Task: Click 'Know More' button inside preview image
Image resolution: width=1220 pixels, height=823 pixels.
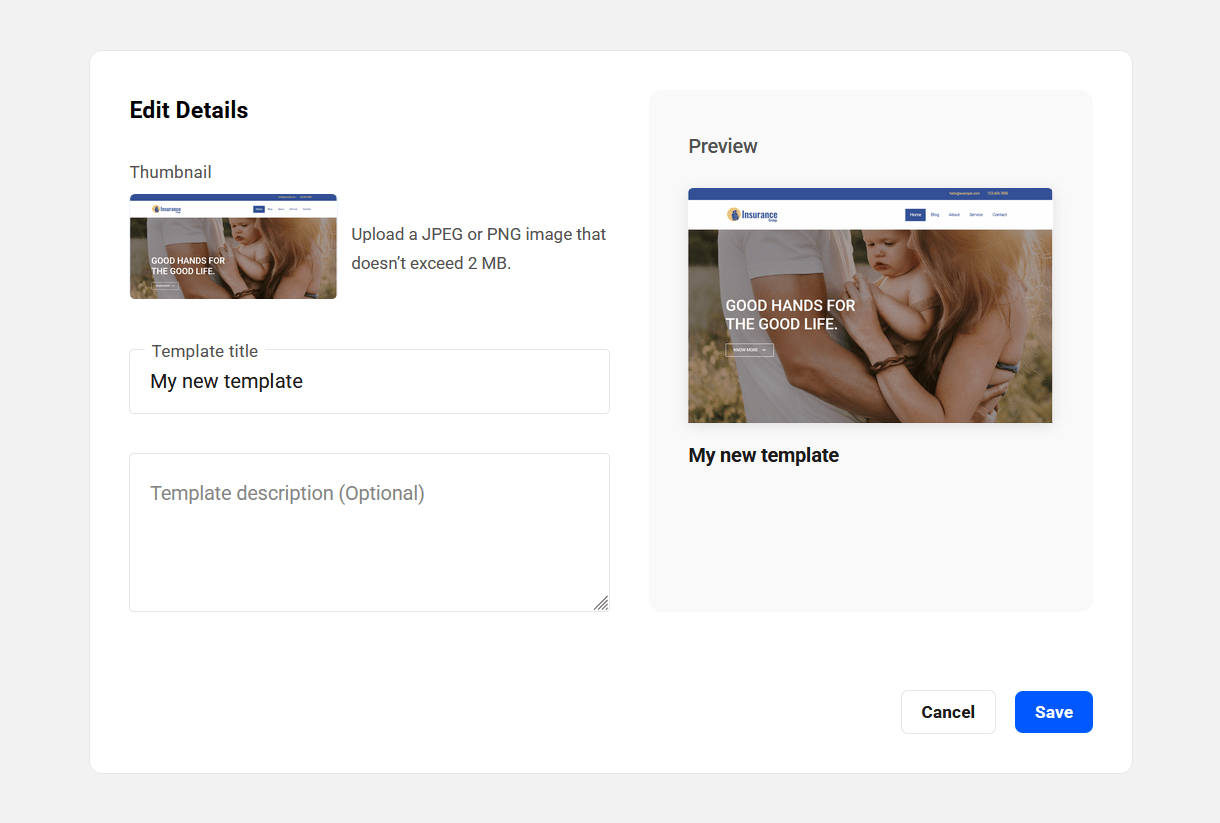Action: [749, 350]
